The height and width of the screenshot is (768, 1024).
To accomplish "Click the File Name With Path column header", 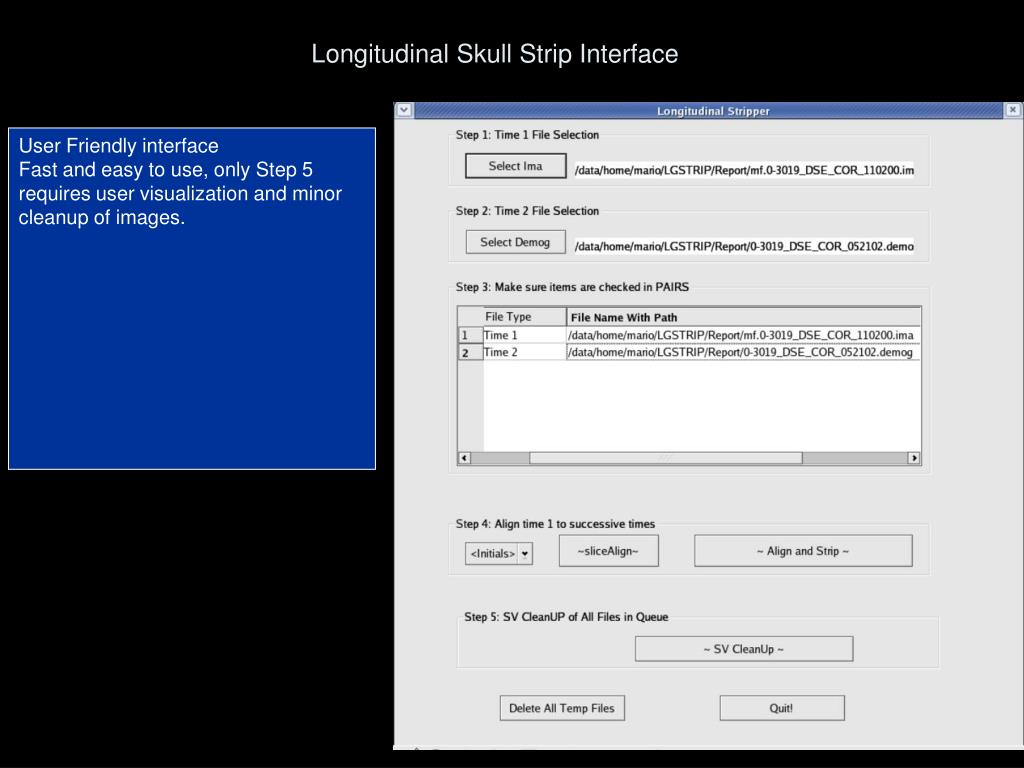I will click(x=744, y=317).
